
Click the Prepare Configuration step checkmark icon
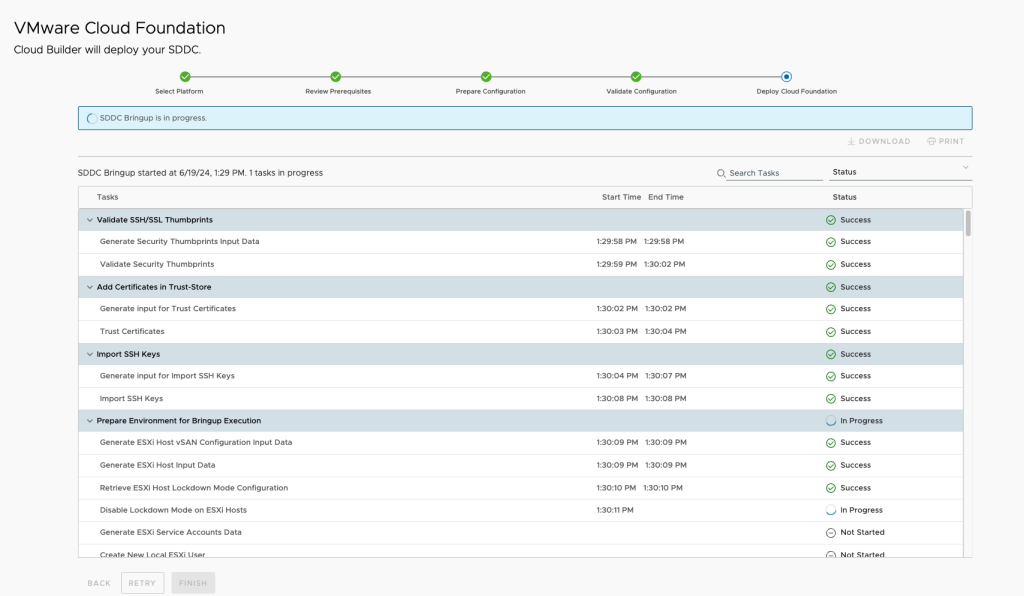pyautogui.click(x=486, y=77)
